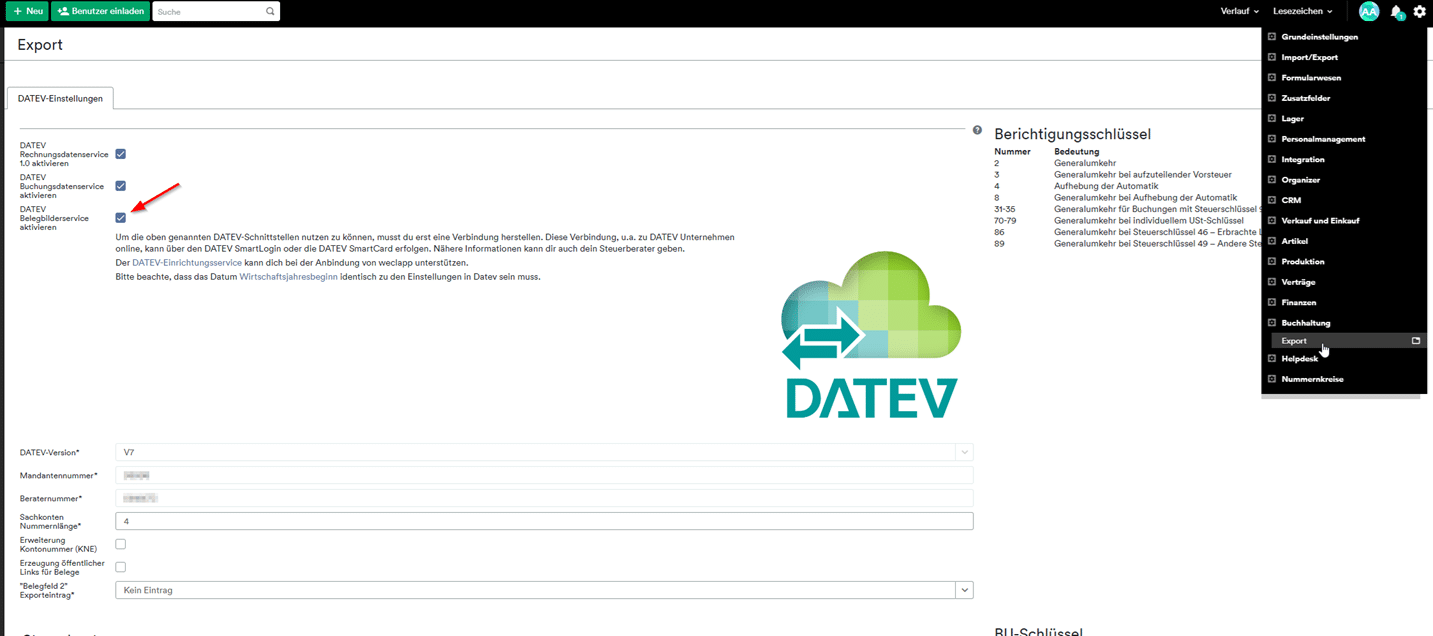
Task: Collapse Buchhaltung in settings menu
Action: (1305, 323)
